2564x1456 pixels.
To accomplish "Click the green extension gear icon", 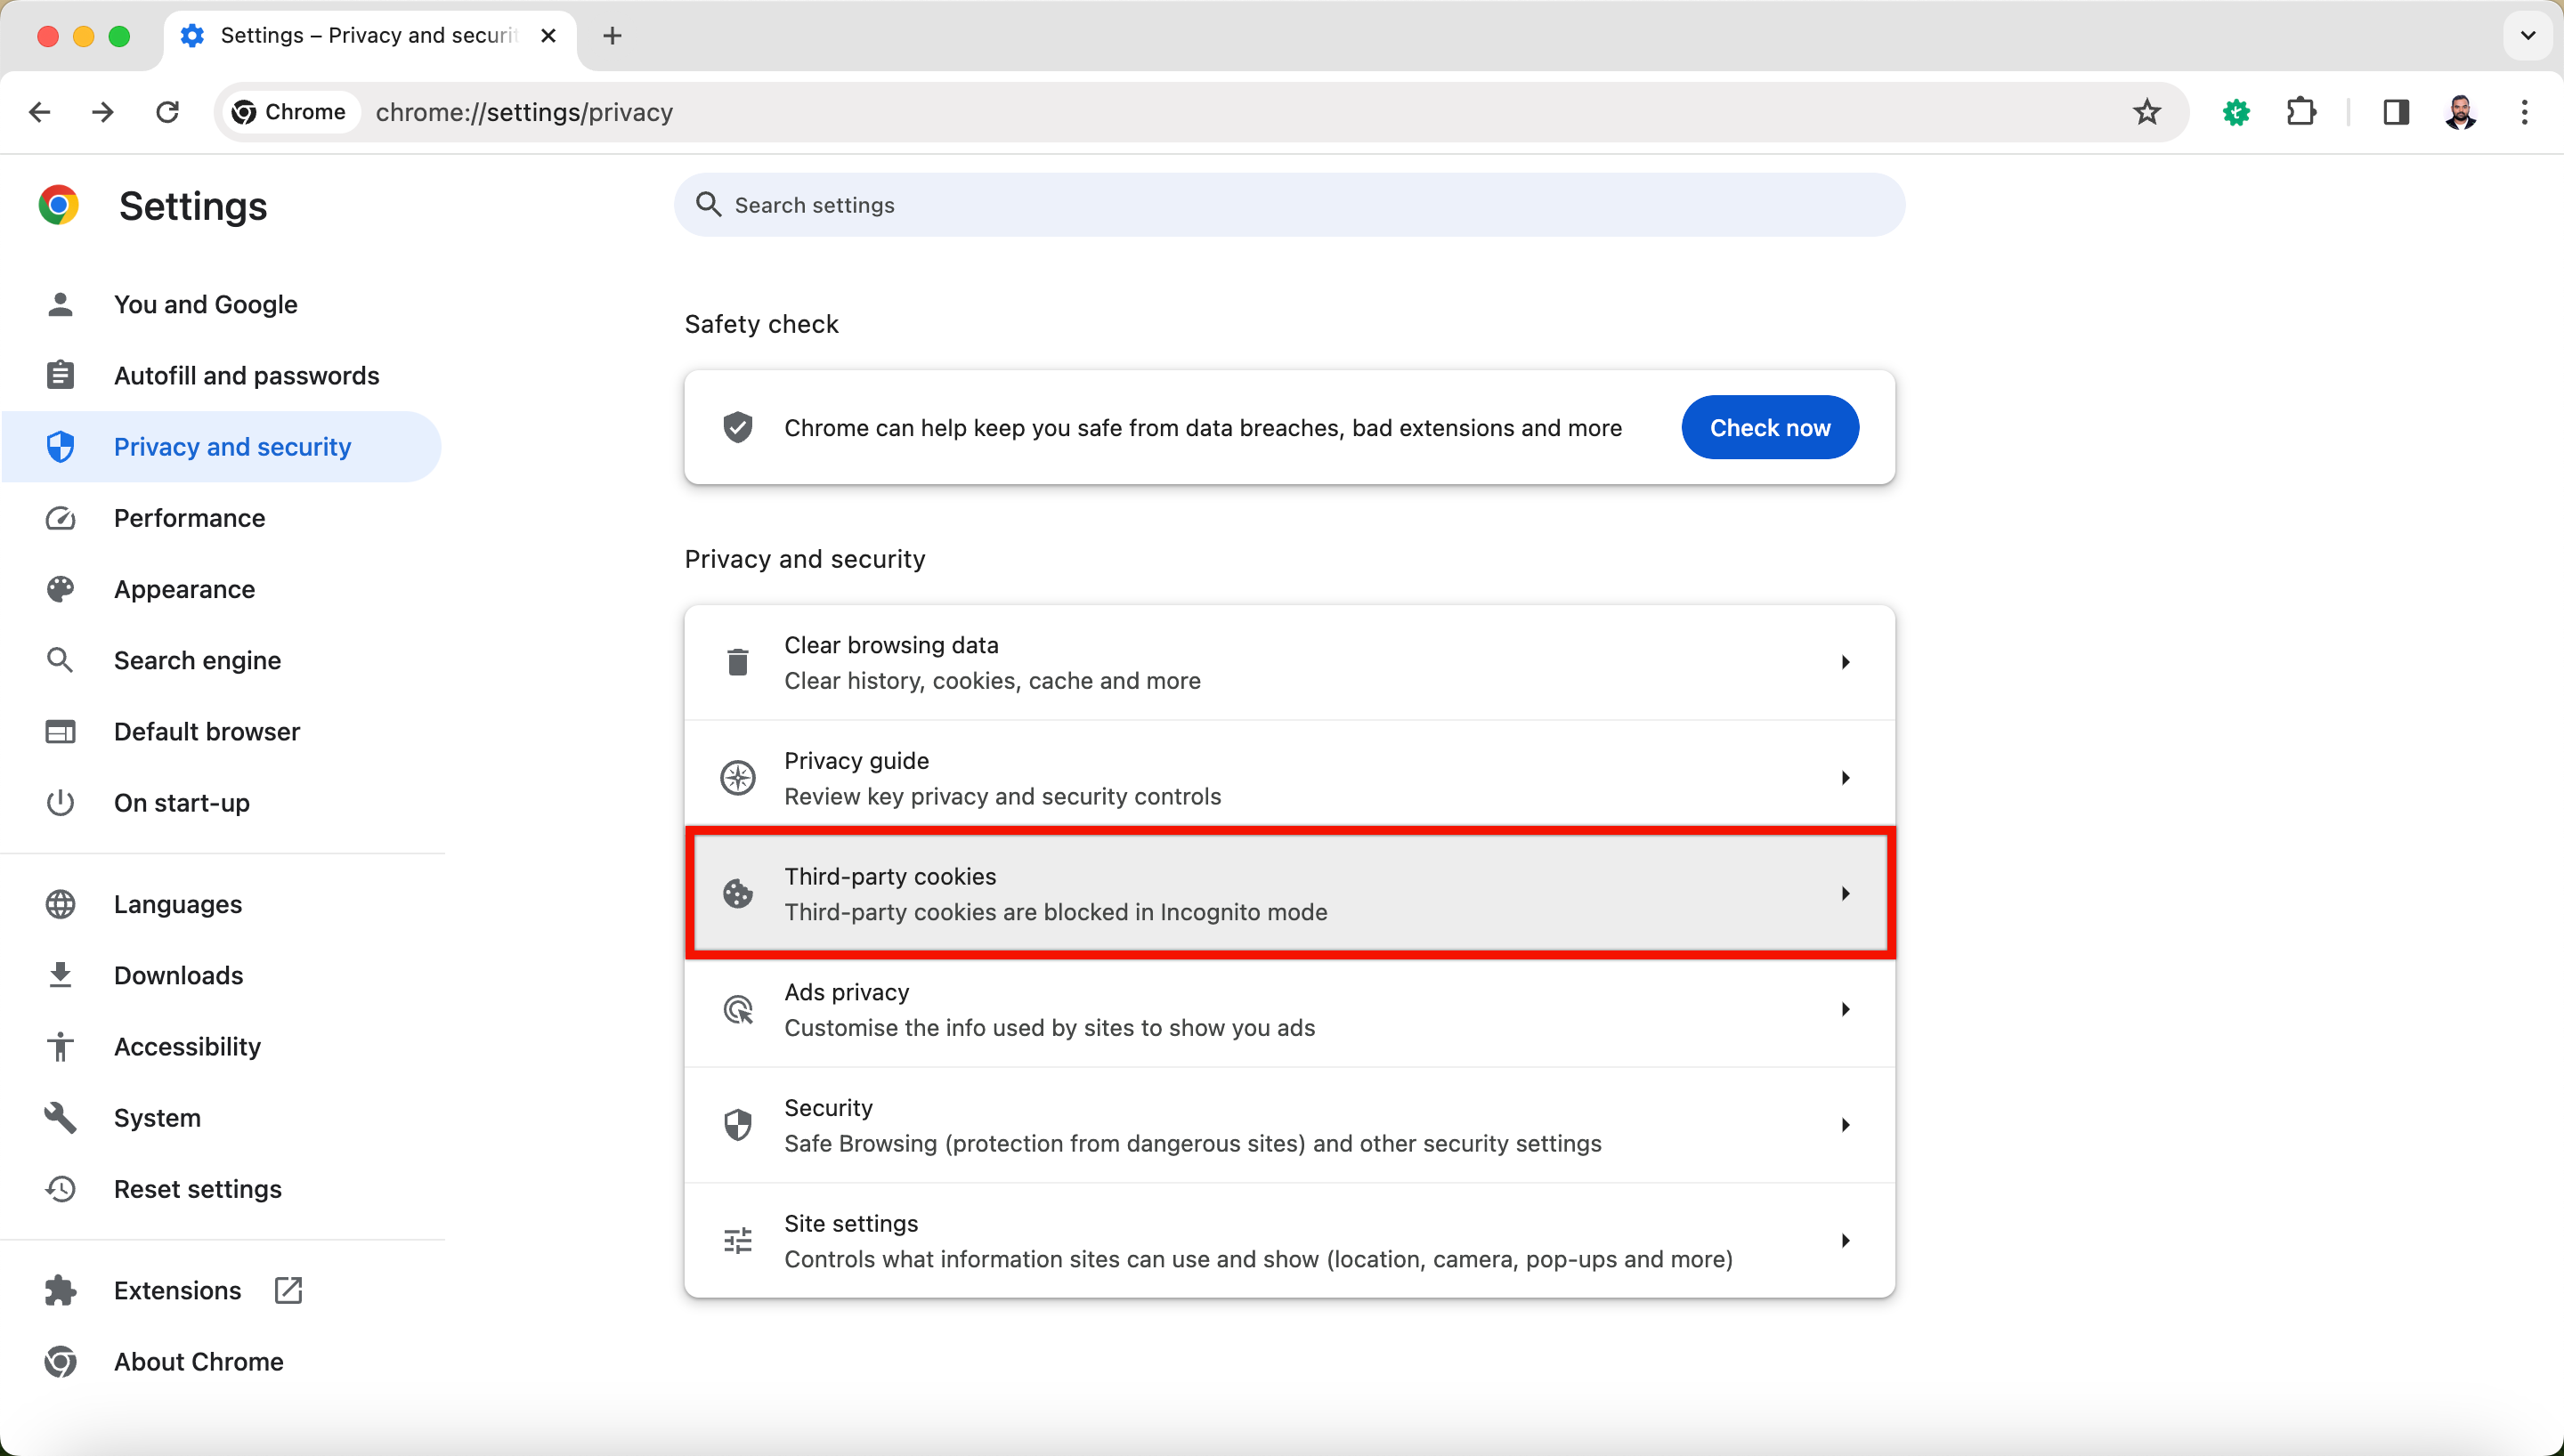I will click(2236, 112).
